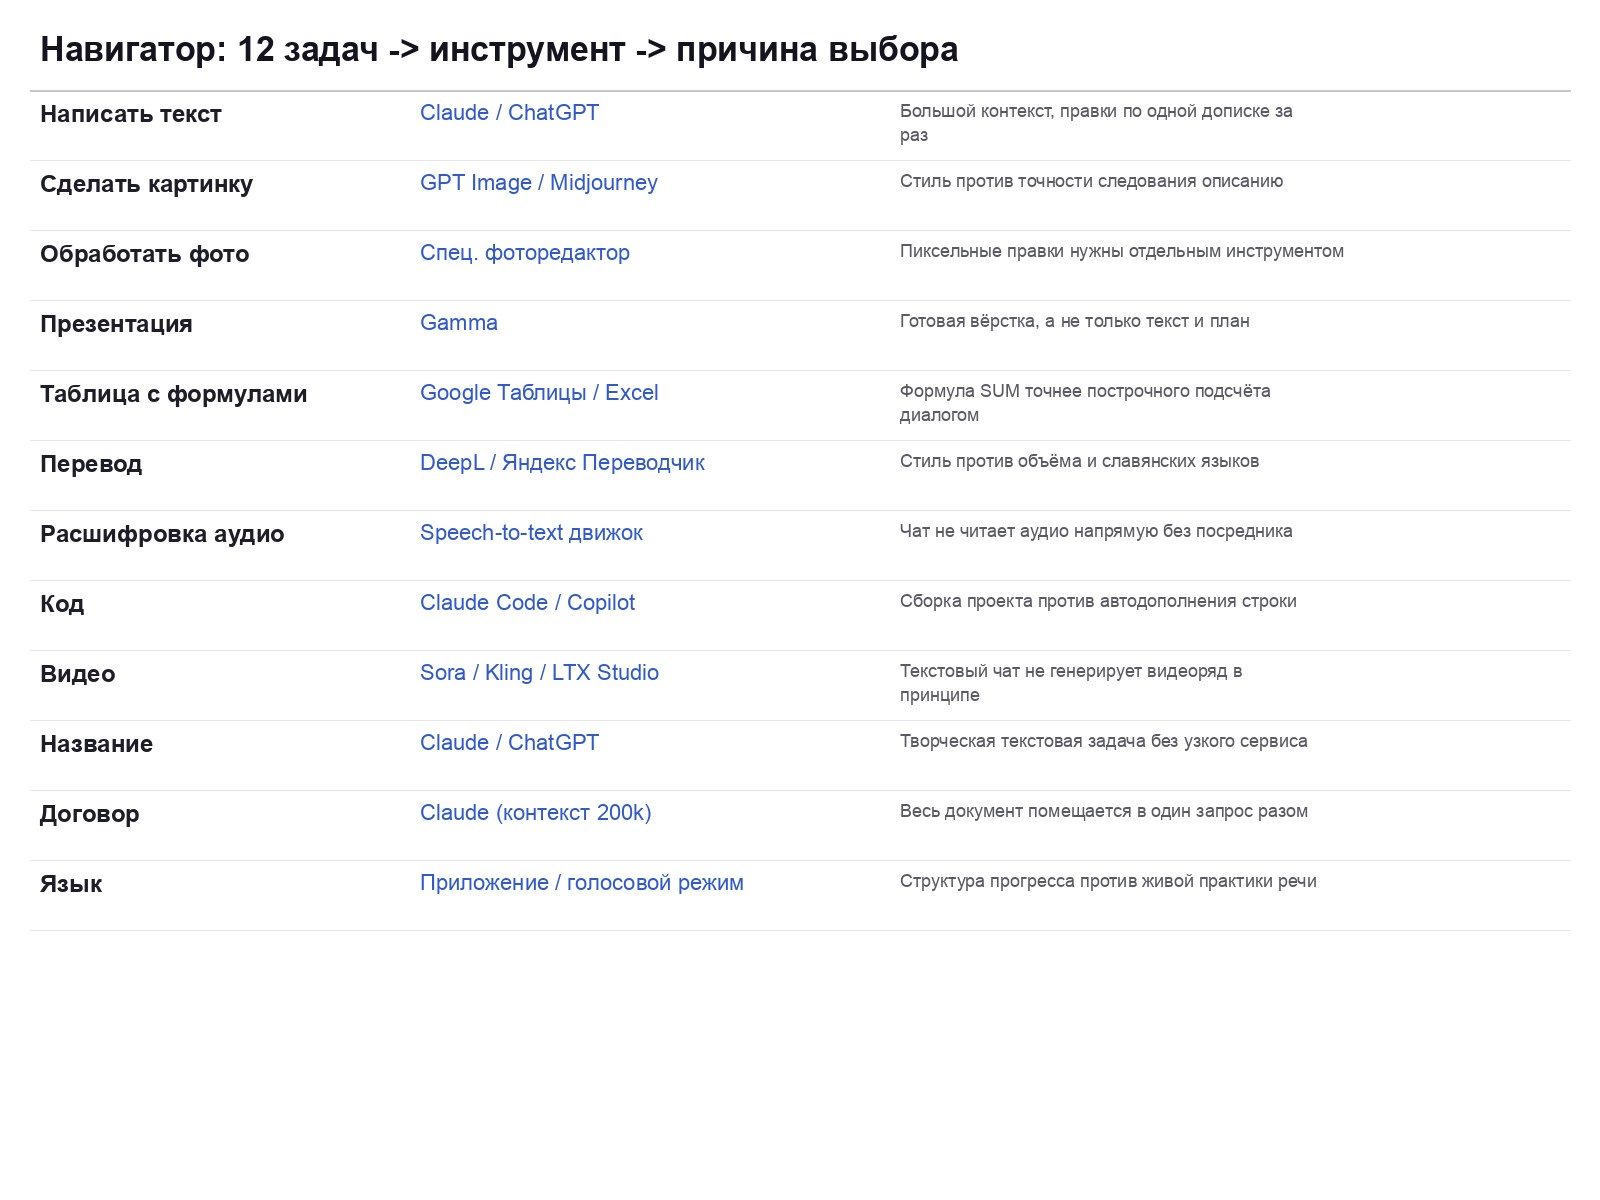Select the 'Видео' task cell
The height and width of the screenshot is (1200, 1600).
(x=78, y=674)
